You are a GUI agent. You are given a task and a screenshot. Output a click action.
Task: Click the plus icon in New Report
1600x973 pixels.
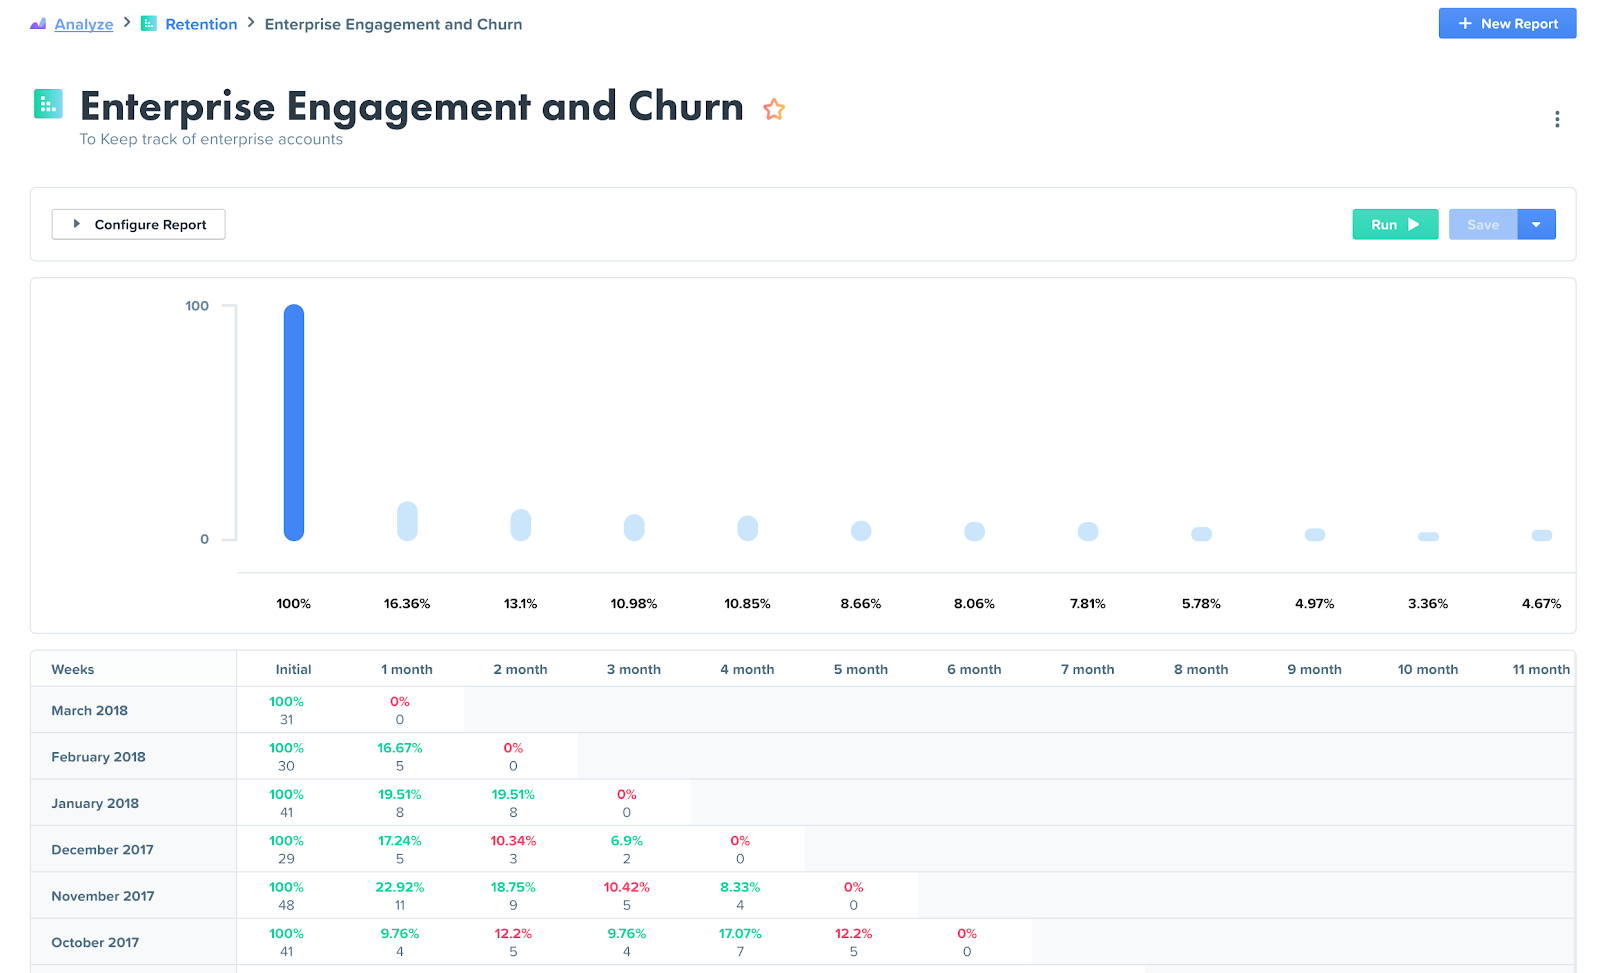[1465, 23]
